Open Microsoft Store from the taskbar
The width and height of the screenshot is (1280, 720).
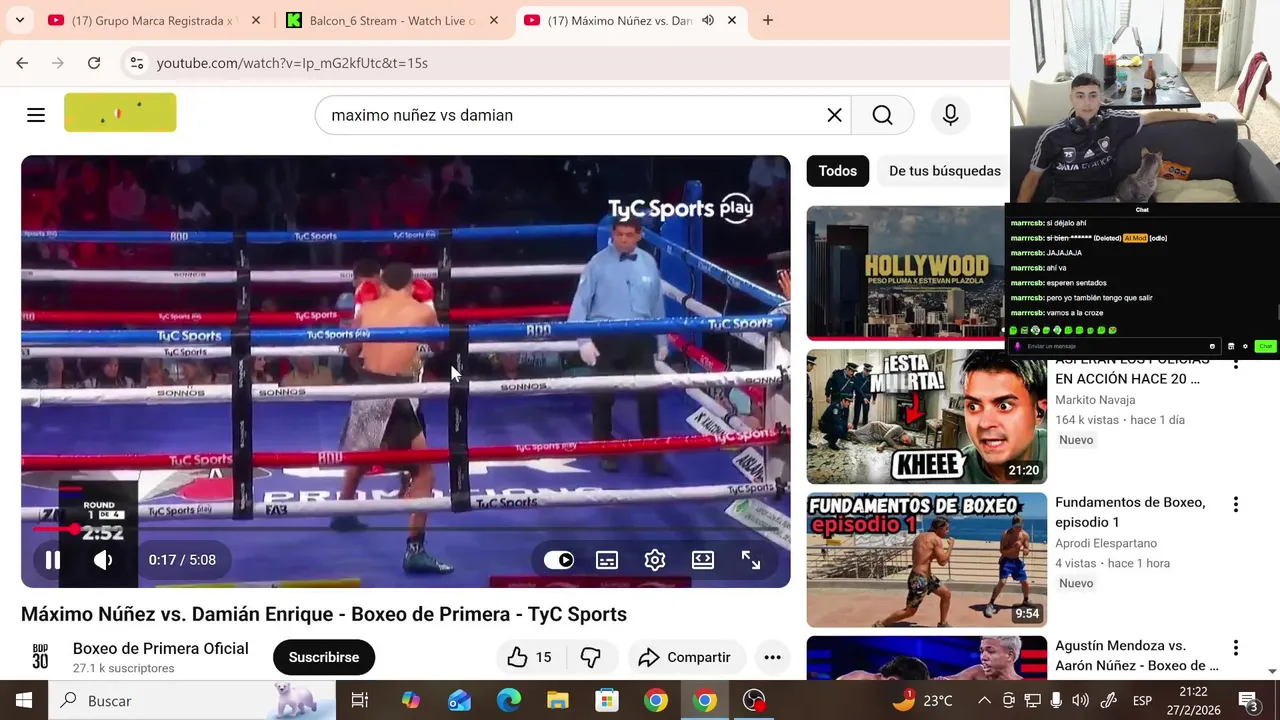coord(607,700)
